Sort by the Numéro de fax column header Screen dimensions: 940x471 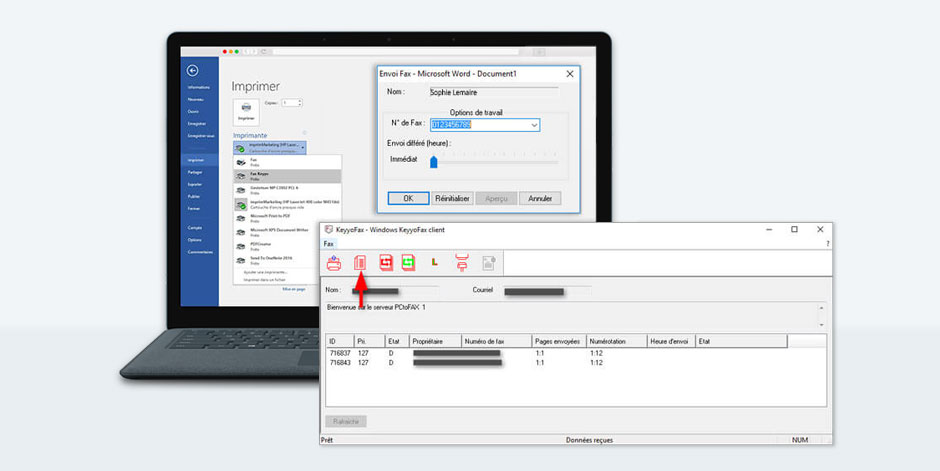point(496,341)
